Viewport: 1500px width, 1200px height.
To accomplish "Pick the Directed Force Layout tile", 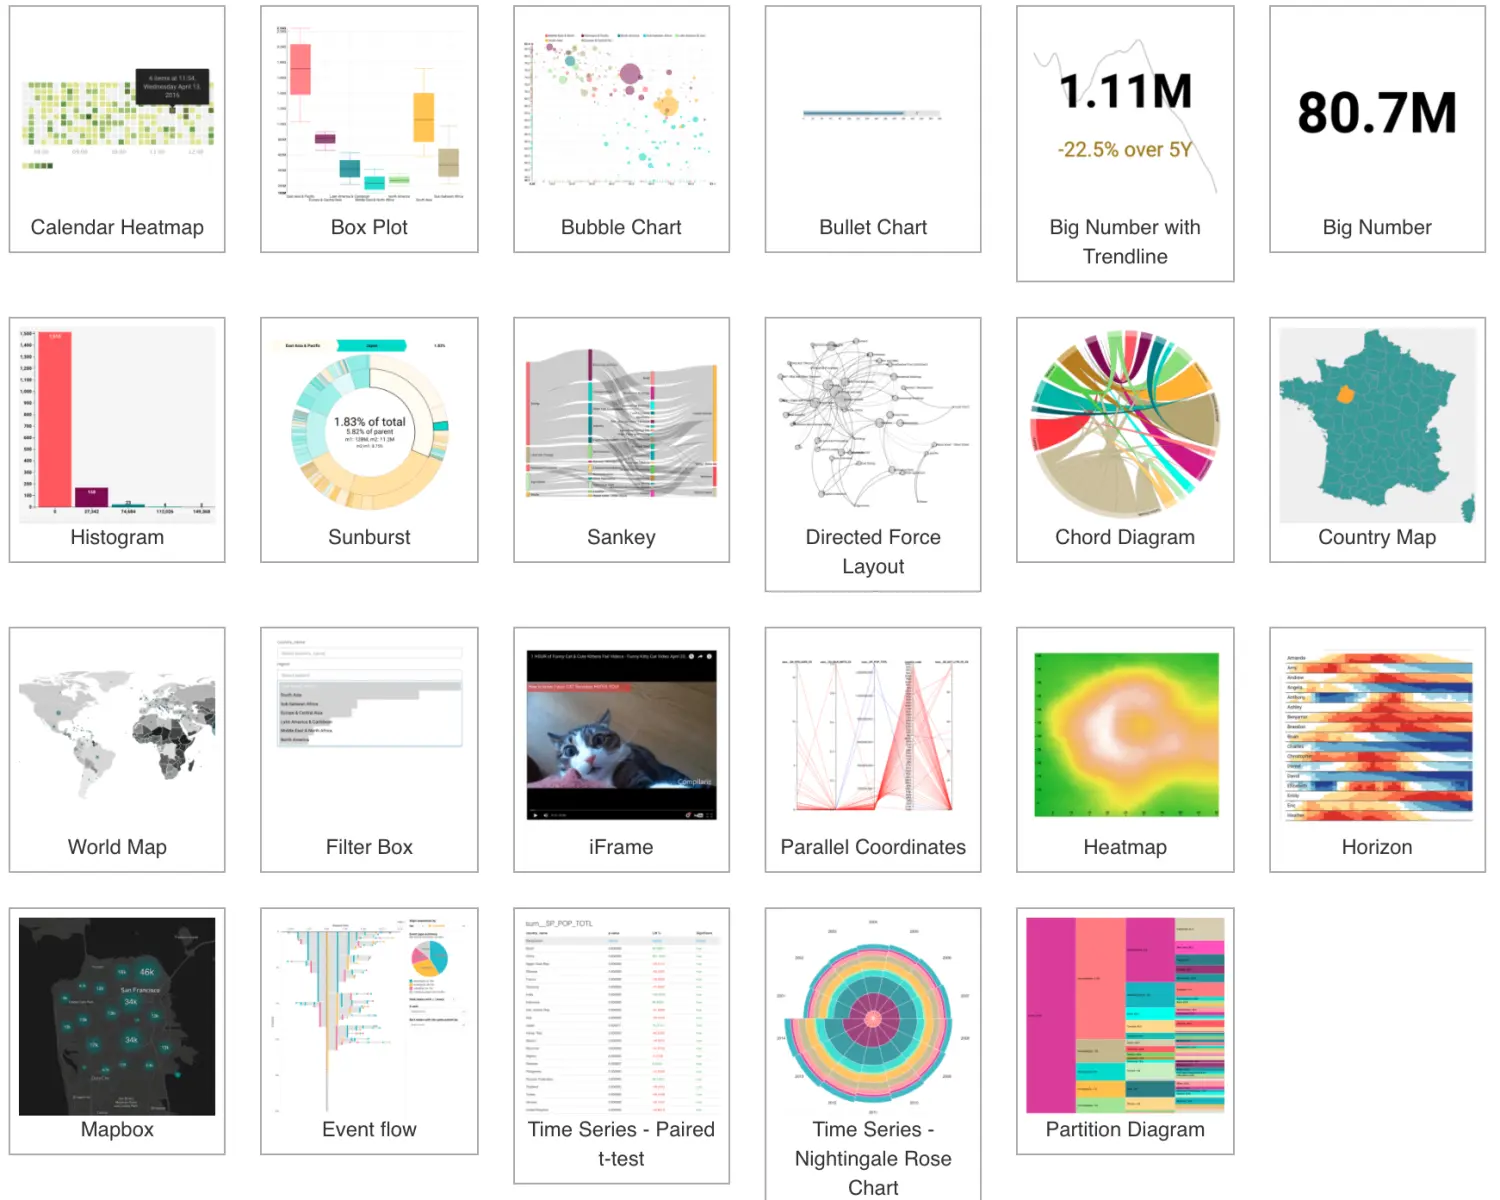I will [x=873, y=455].
